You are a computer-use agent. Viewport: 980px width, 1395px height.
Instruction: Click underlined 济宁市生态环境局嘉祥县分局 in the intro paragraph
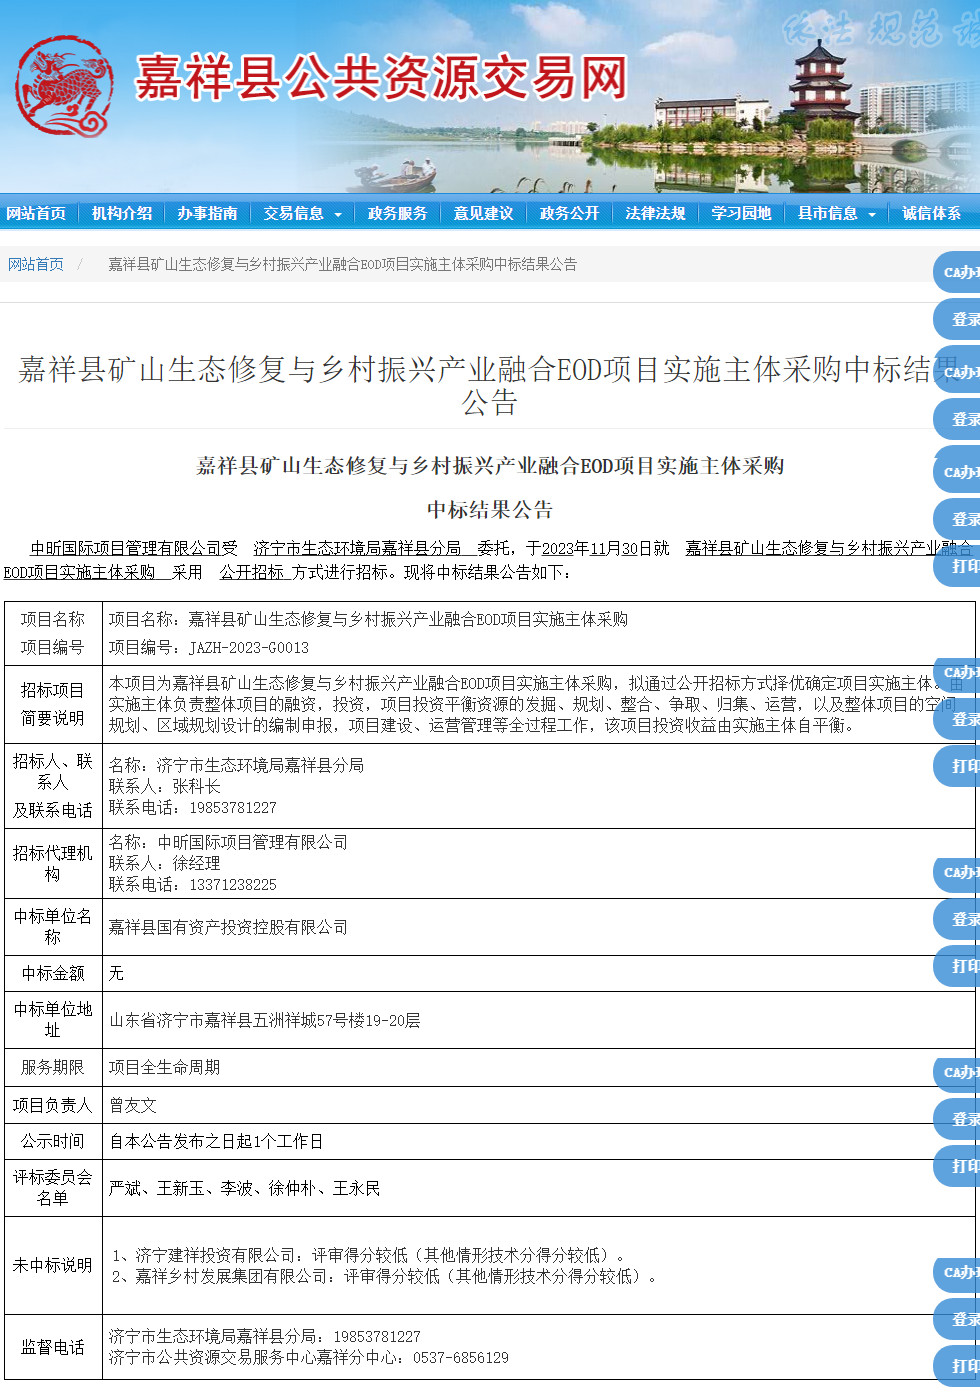point(357,548)
